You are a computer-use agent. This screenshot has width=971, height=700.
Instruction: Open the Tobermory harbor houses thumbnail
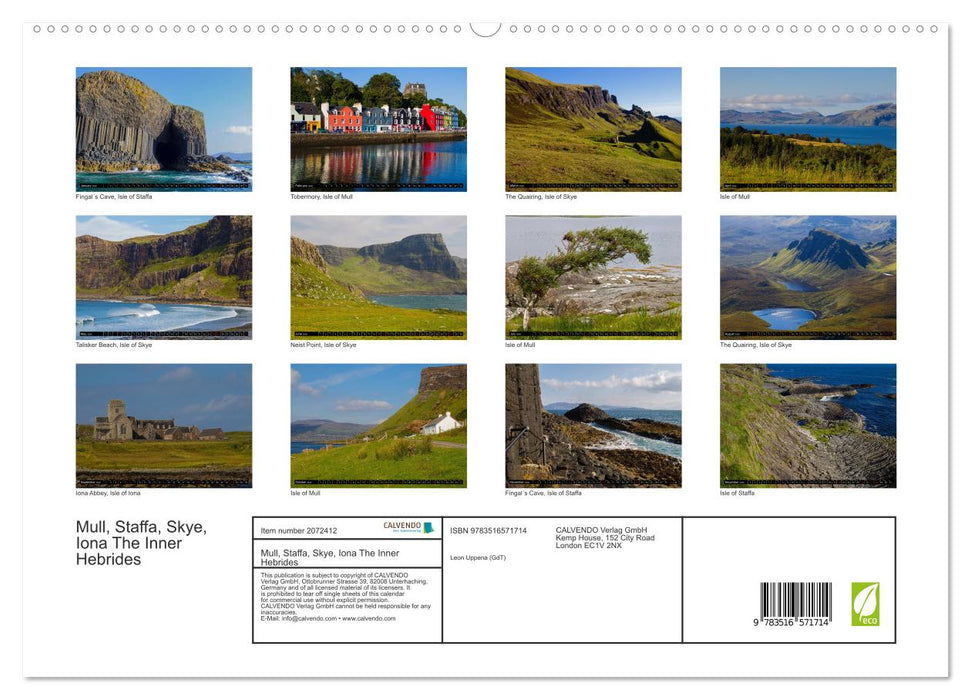pyautogui.click(x=378, y=128)
